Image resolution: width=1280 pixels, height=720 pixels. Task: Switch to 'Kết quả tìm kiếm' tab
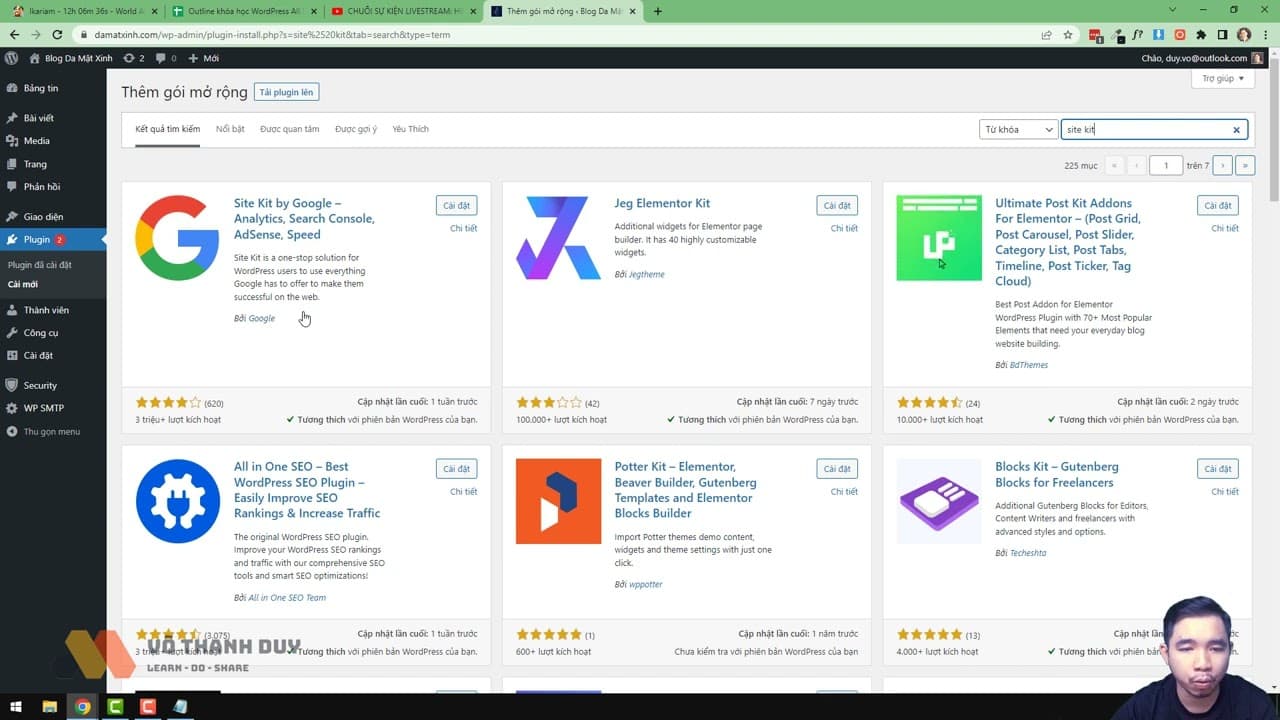[x=168, y=129]
